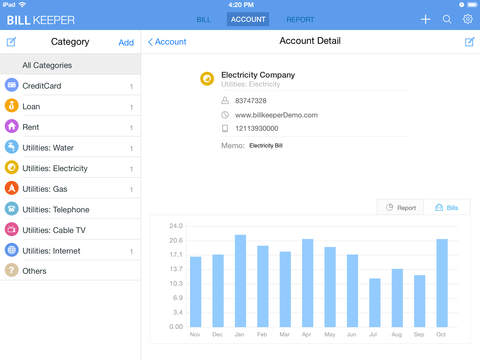
Task: Click the CreditCard category icon
Action: [x=12, y=85]
